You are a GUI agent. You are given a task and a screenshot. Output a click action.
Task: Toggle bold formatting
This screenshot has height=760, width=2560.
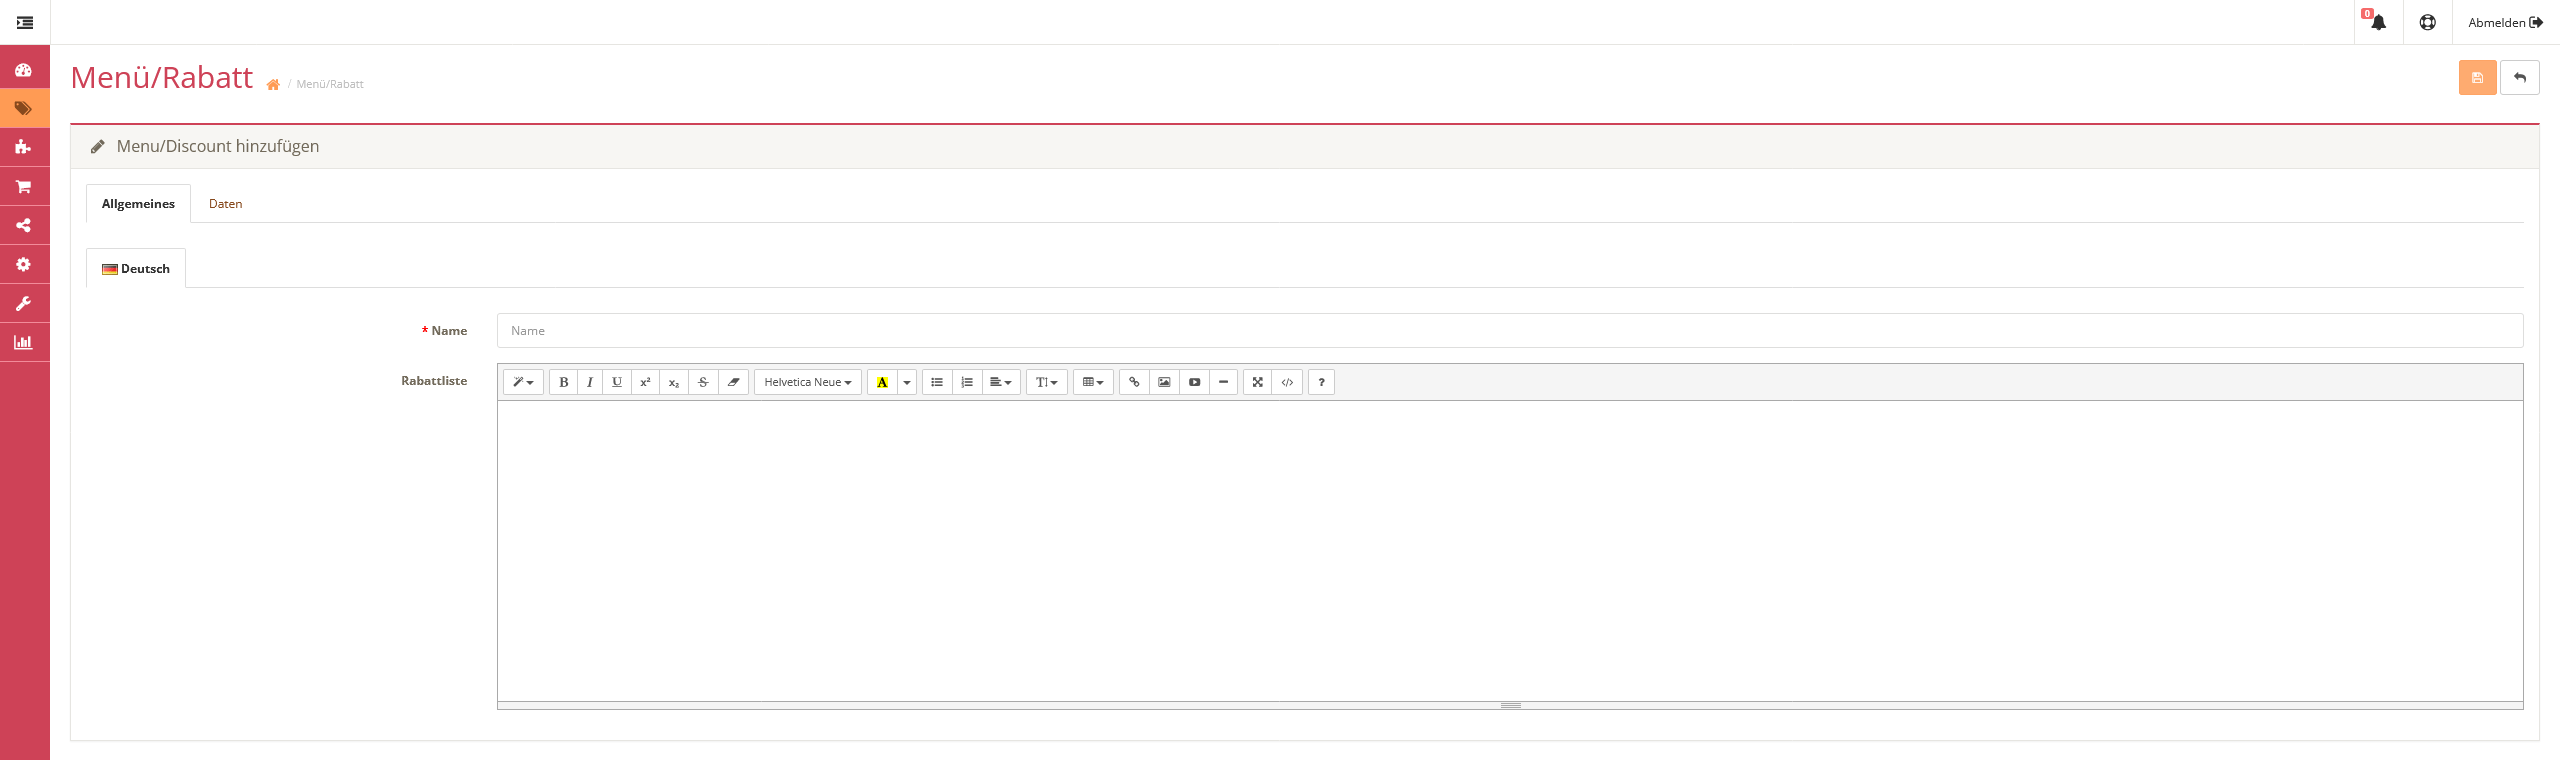[x=564, y=382]
